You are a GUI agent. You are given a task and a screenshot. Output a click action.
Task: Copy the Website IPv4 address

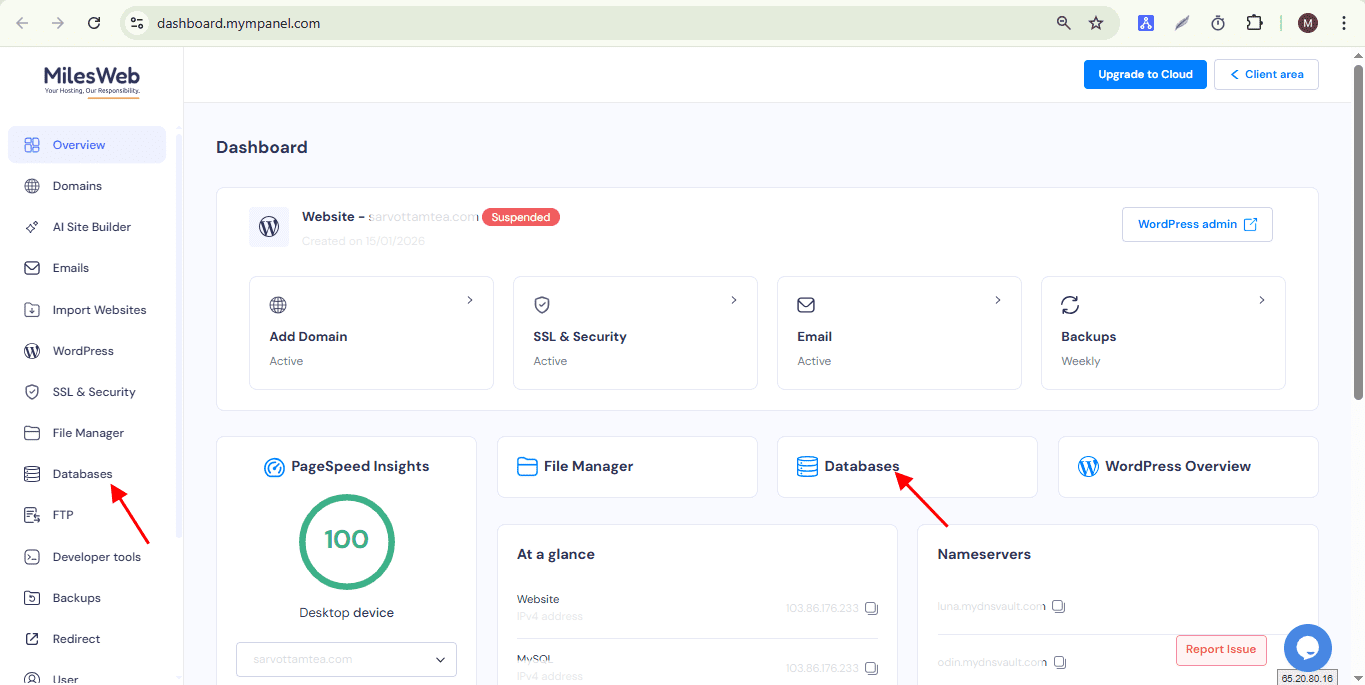871,607
